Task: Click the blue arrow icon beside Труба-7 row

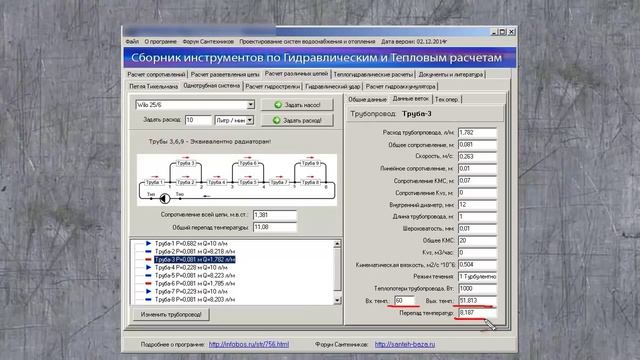Action: point(149,291)
